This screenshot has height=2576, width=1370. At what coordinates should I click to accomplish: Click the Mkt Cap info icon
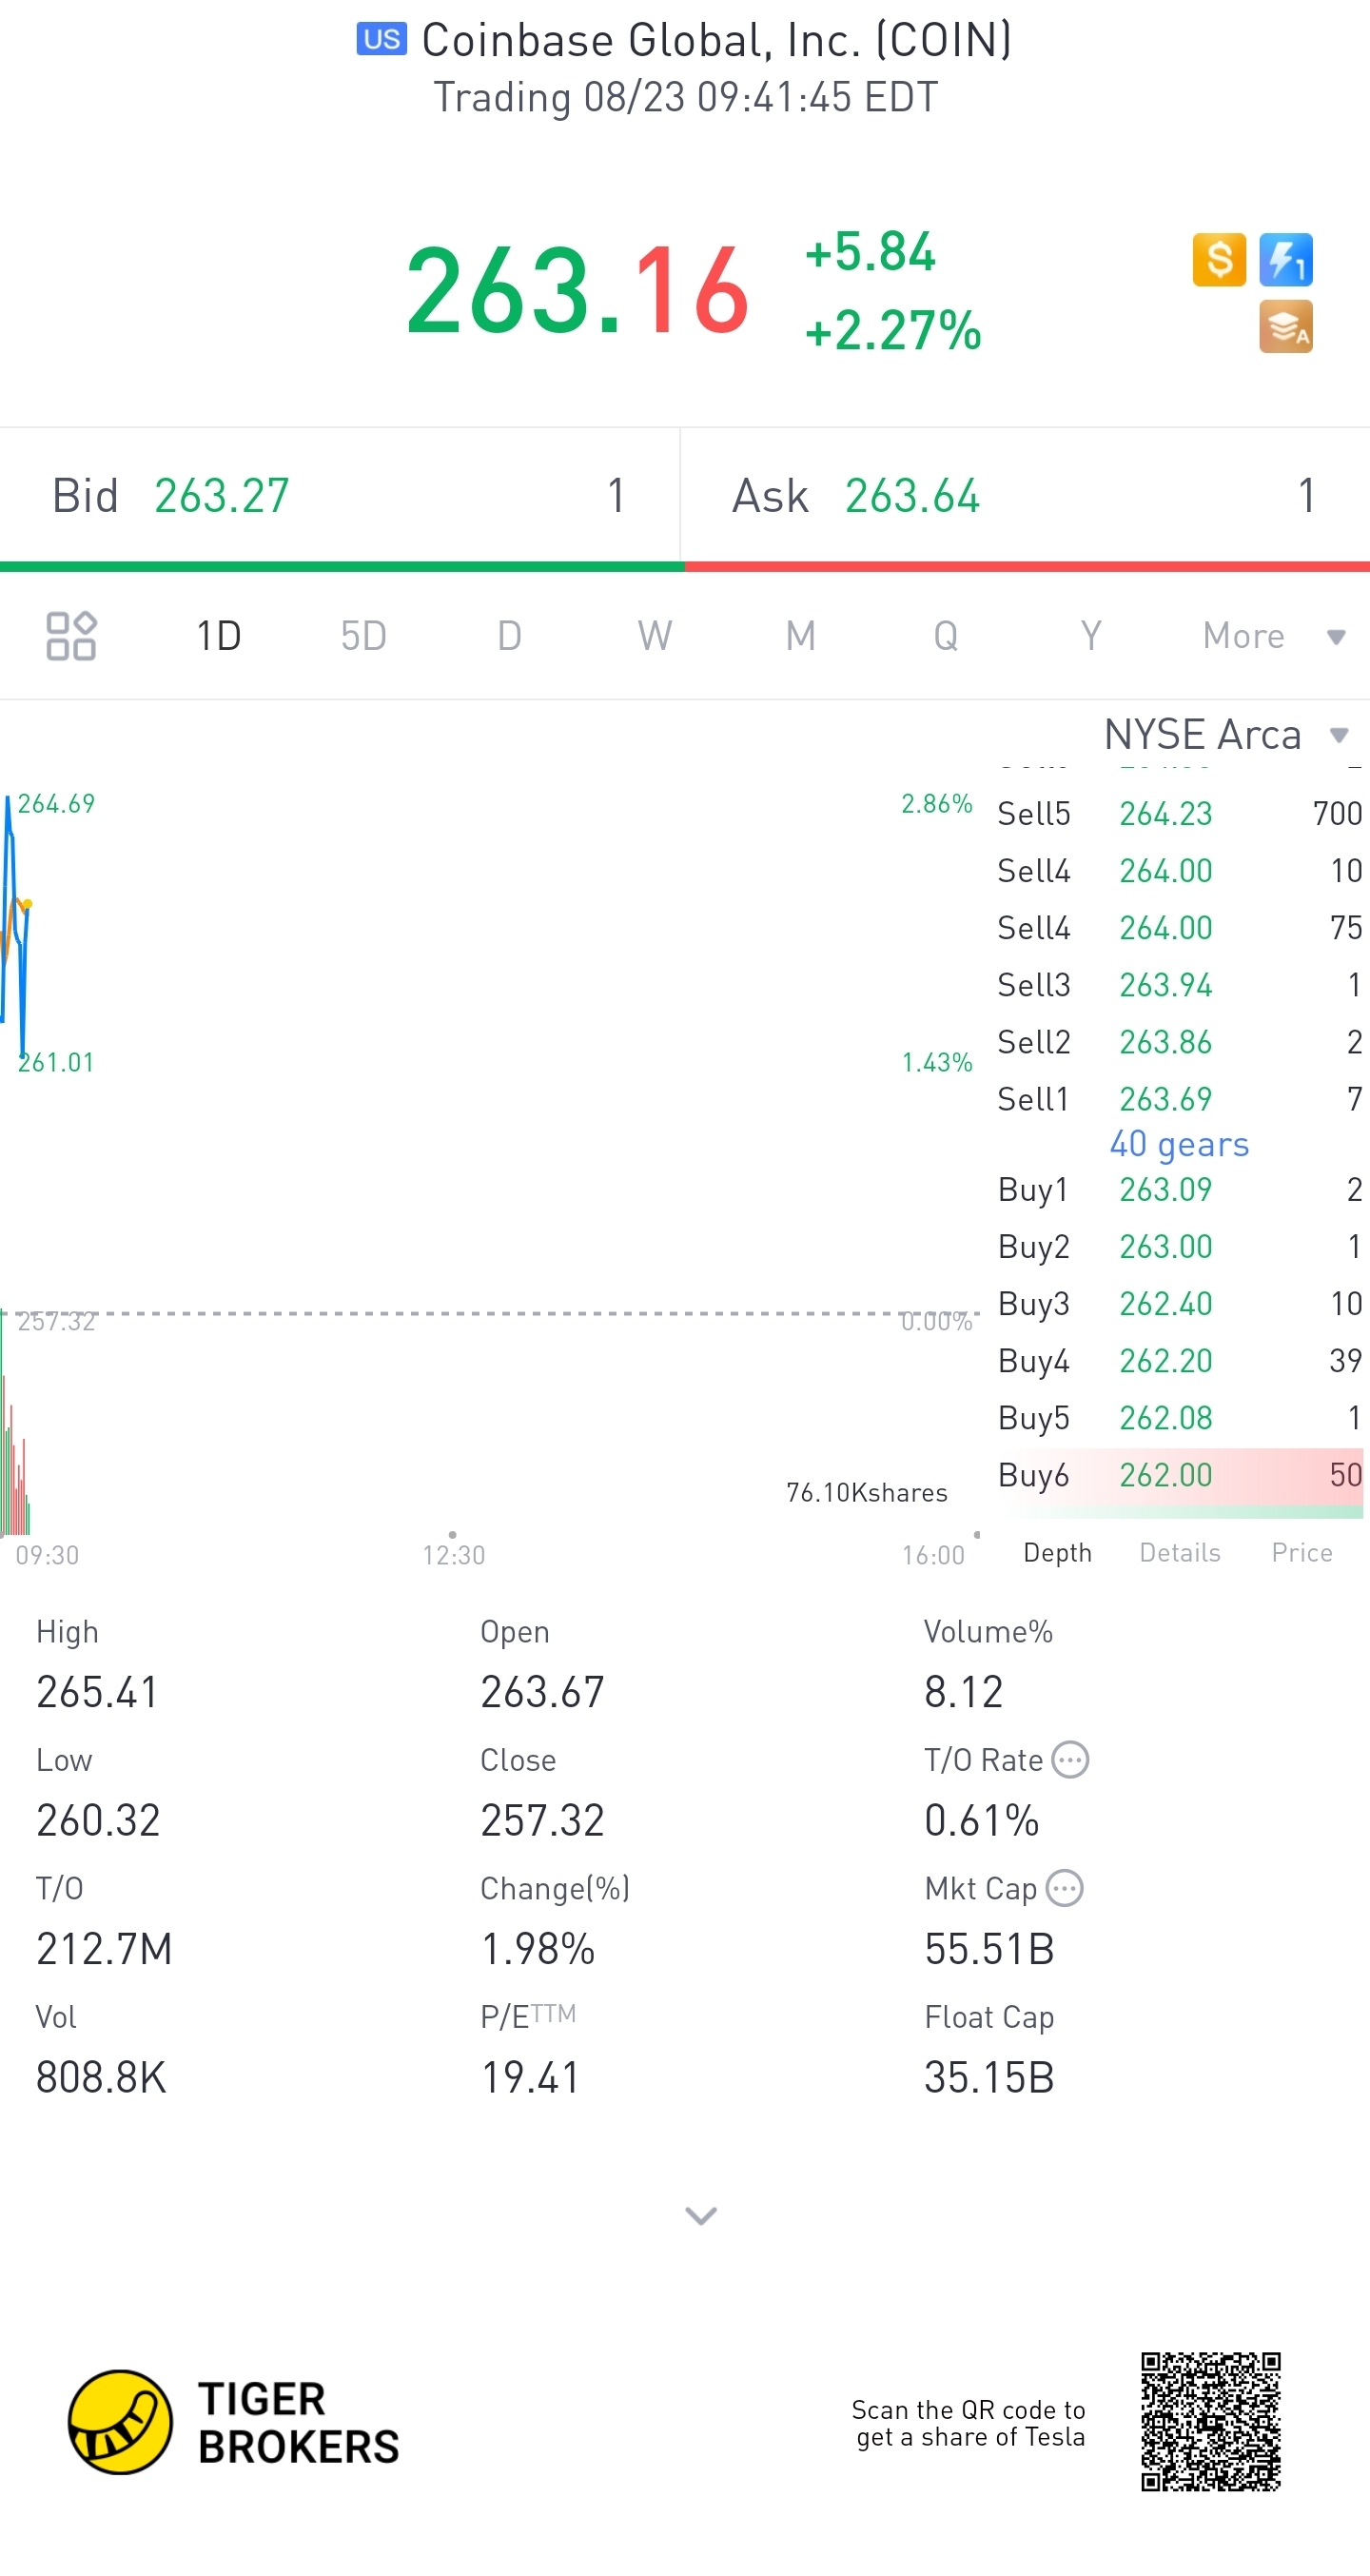click(1064, 1888)
